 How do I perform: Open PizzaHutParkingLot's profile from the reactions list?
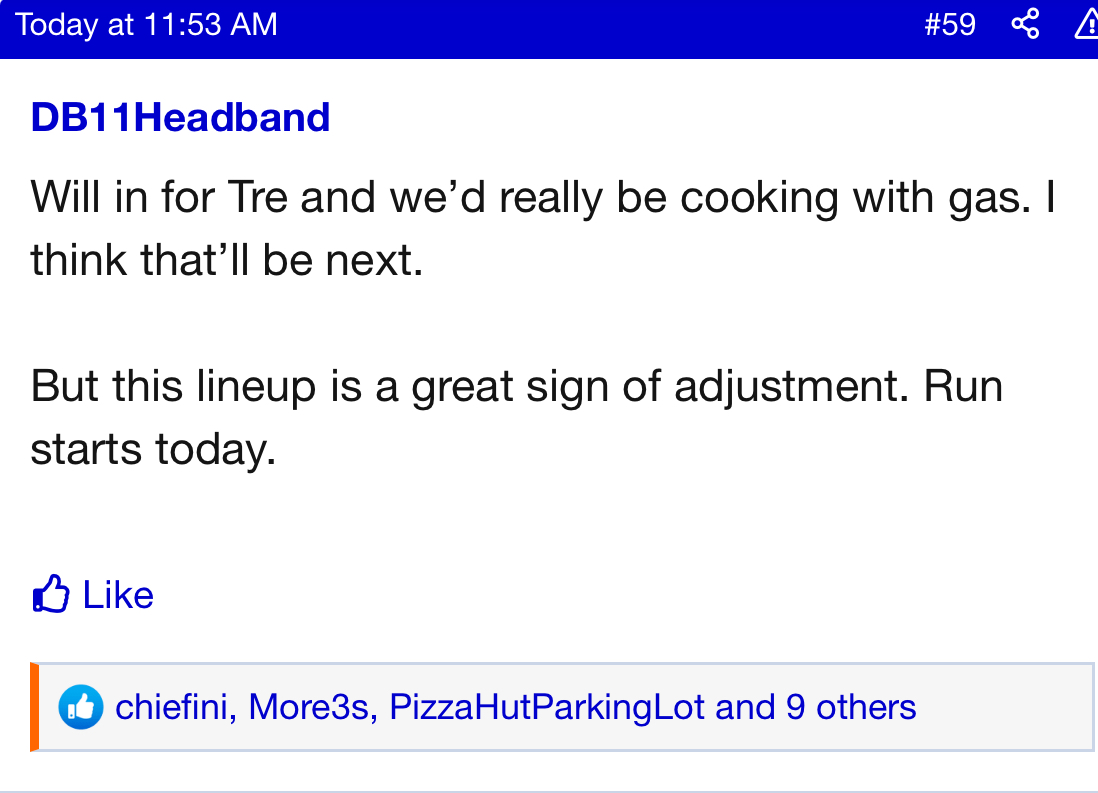[x=547, y=708]
